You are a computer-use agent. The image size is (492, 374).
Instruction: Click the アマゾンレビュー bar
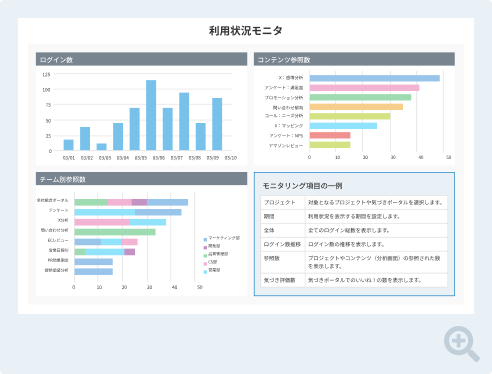pyautogui.click(x=330, y=145)
